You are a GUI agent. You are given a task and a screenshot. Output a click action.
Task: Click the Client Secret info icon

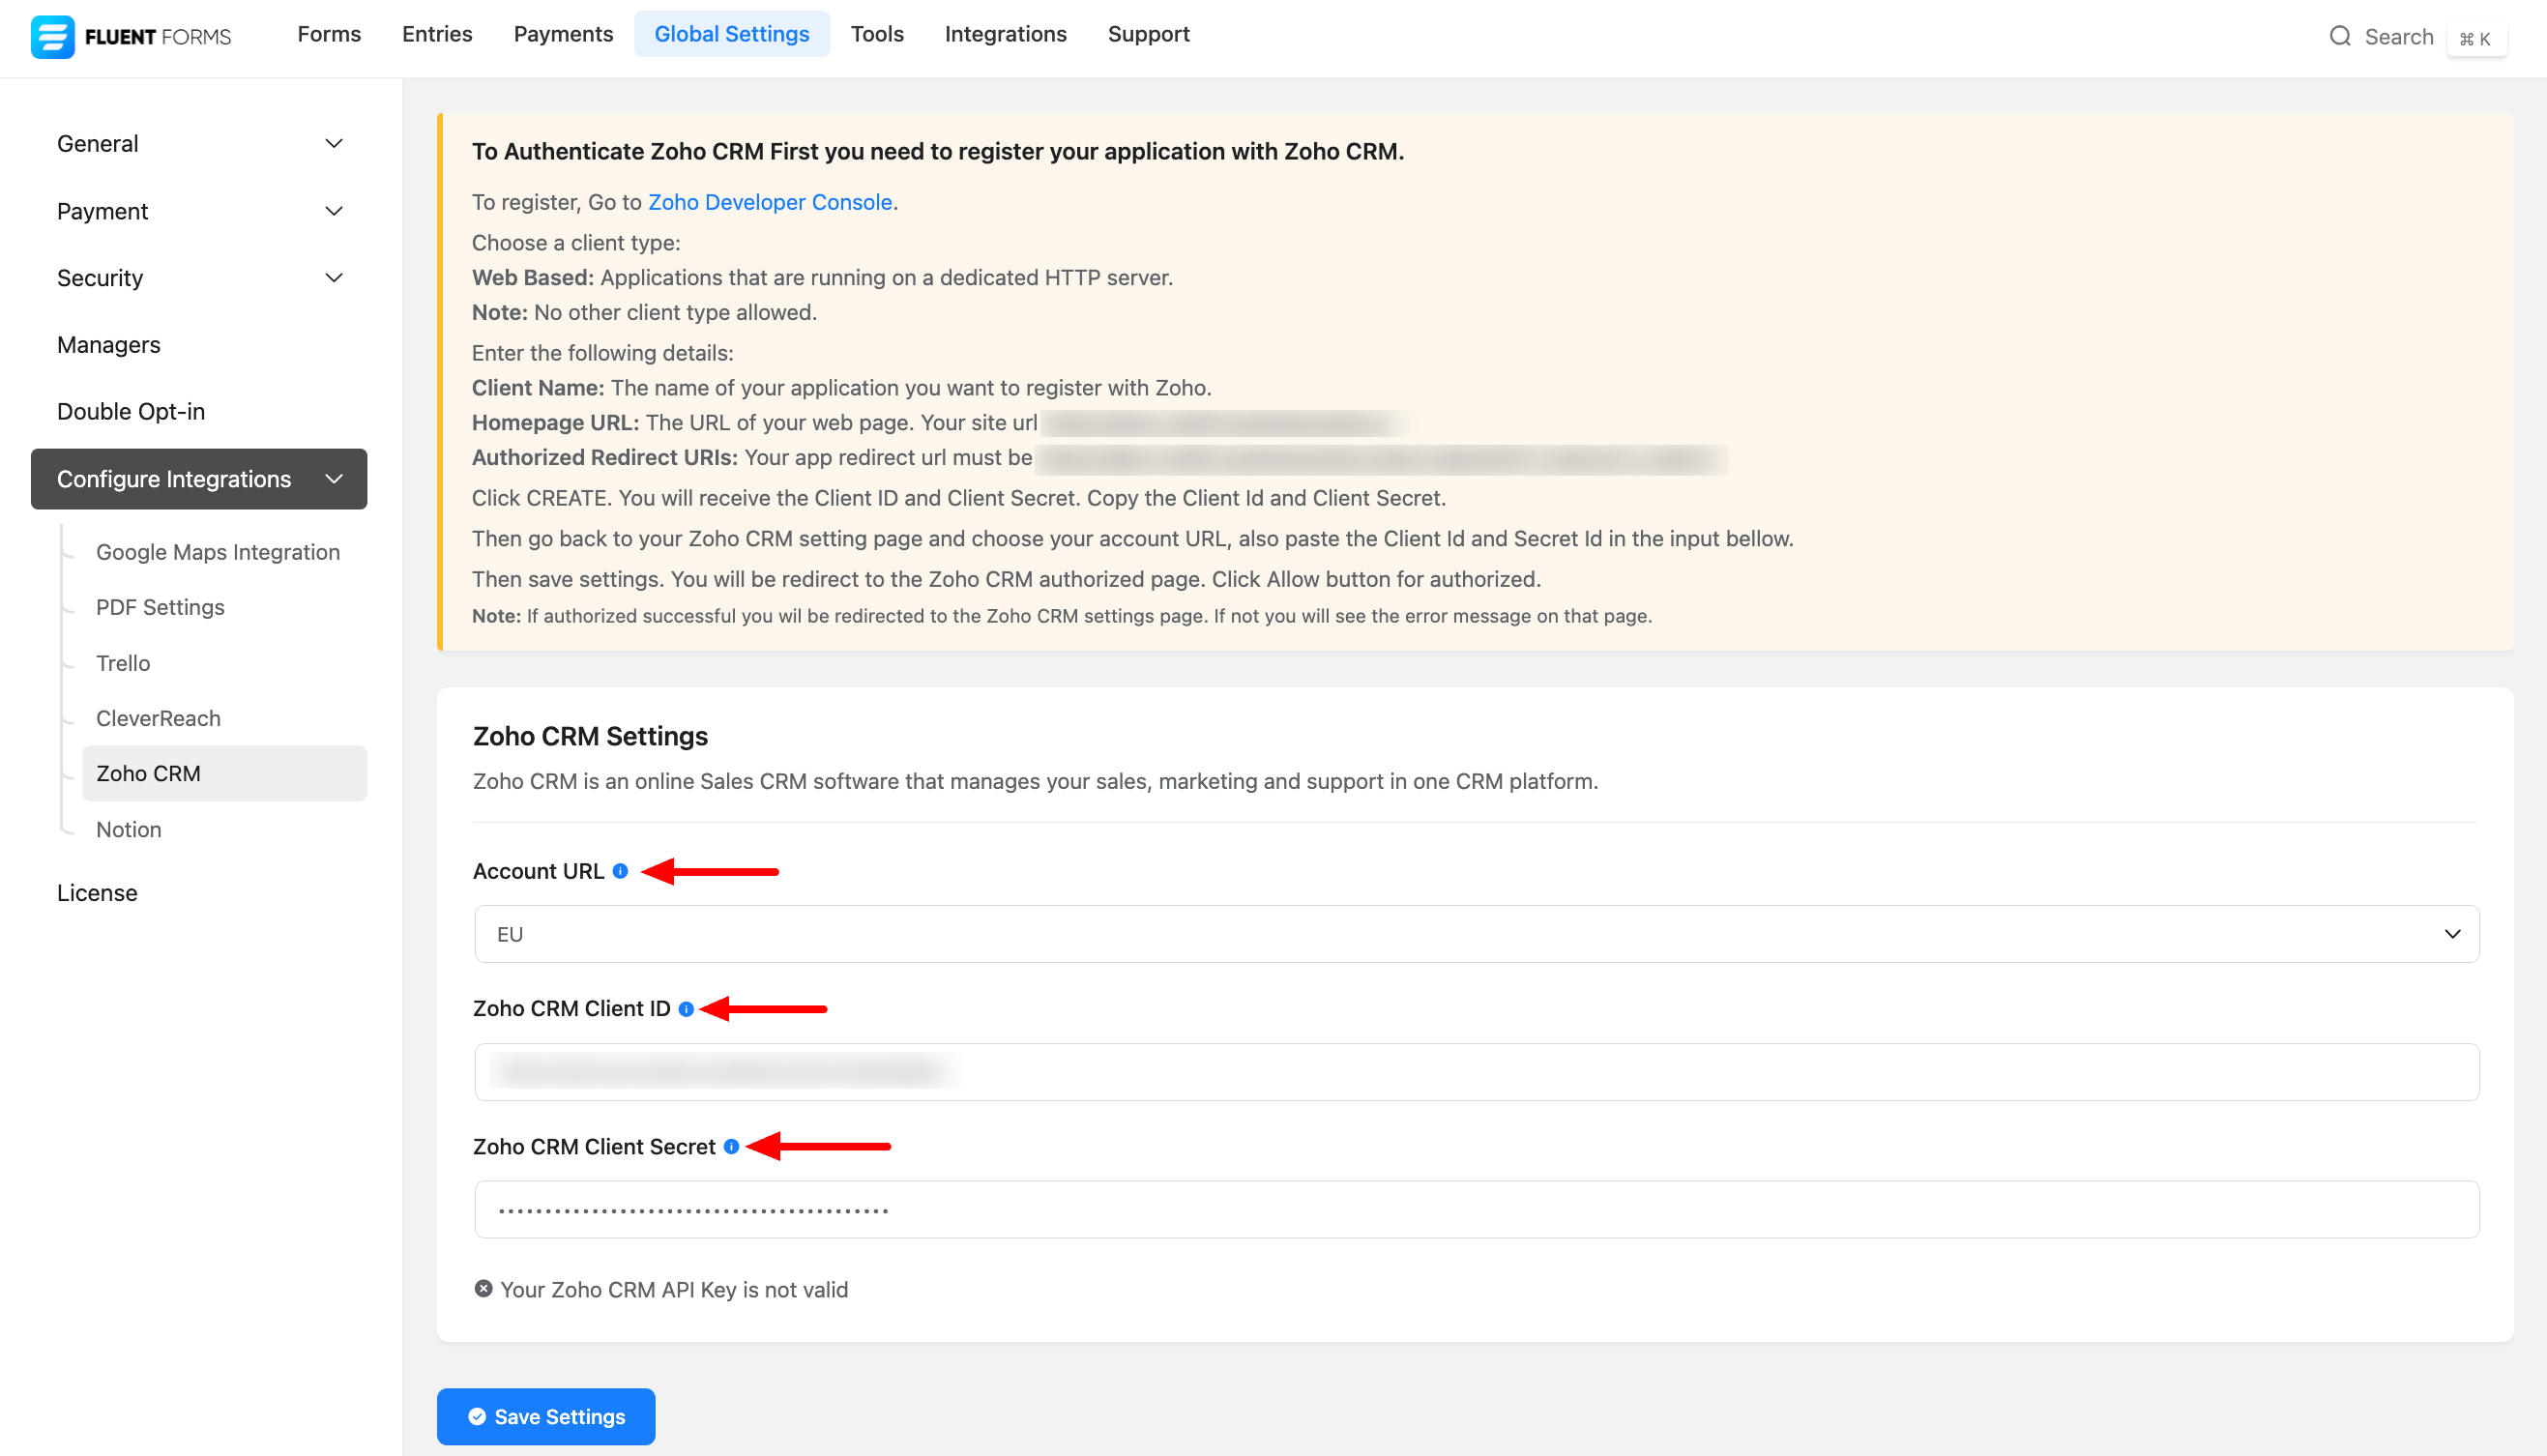[731, 1147]
